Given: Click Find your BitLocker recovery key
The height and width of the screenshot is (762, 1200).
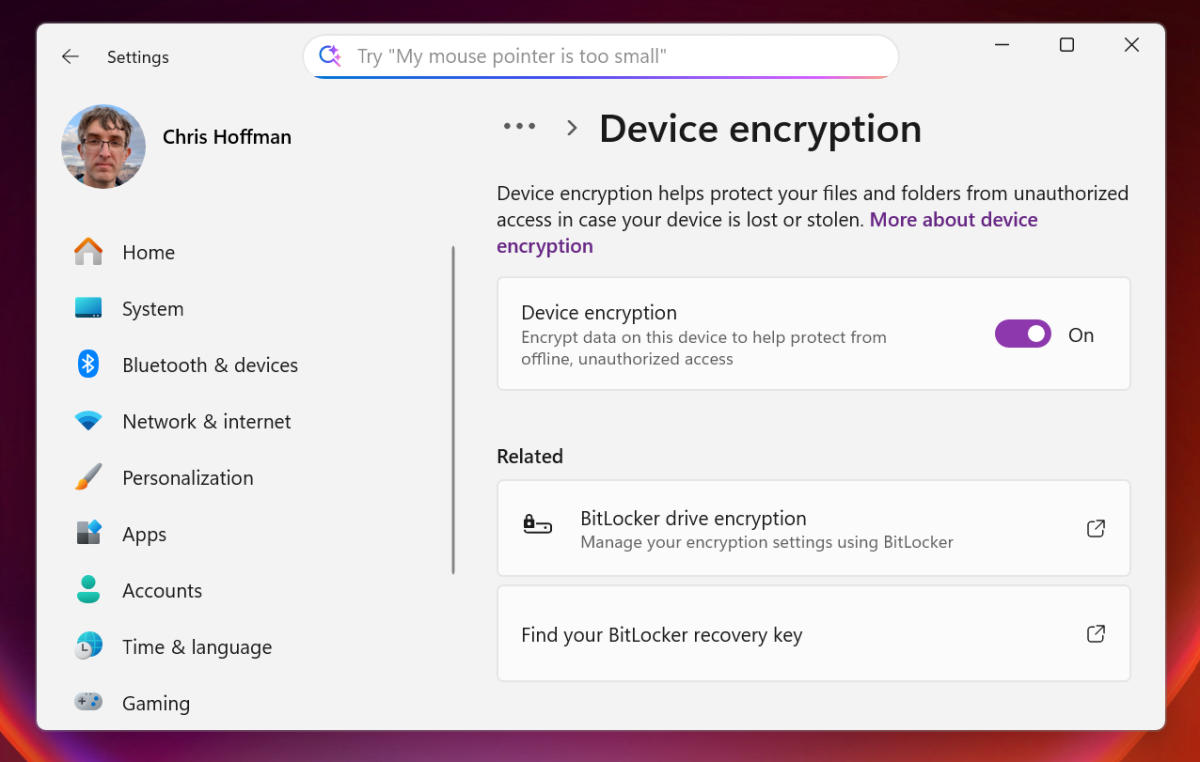Looking at the screenshot, I should point(660,633).
